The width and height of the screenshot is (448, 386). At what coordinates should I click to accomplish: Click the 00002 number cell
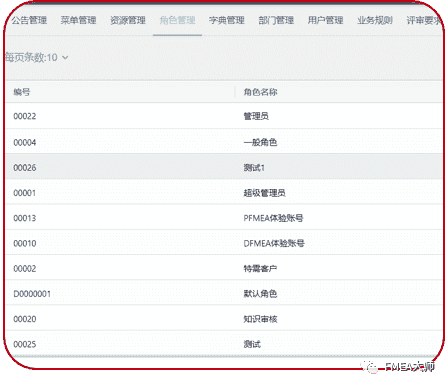coord(25,269)
